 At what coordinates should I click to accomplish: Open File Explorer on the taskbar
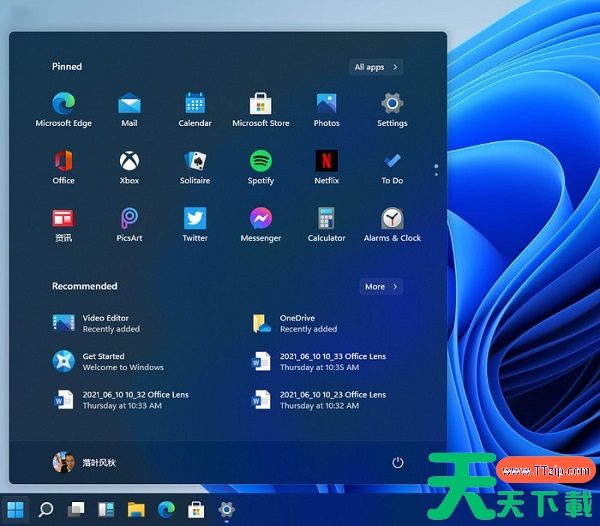pyautogui.click(x=136, y=510)
